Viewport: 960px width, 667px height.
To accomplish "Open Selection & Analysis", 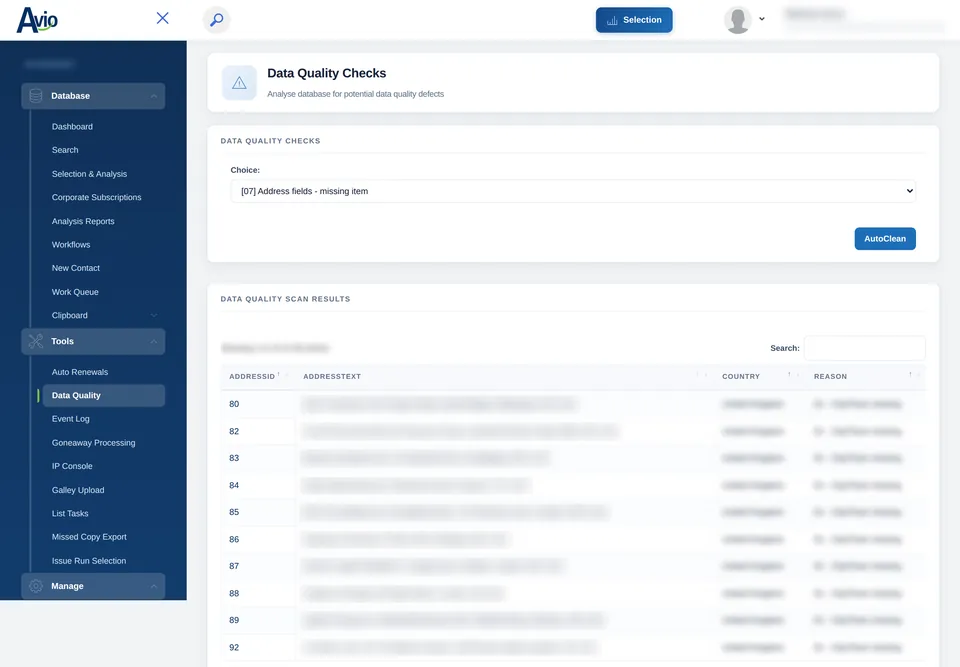I will click(89, 174).
